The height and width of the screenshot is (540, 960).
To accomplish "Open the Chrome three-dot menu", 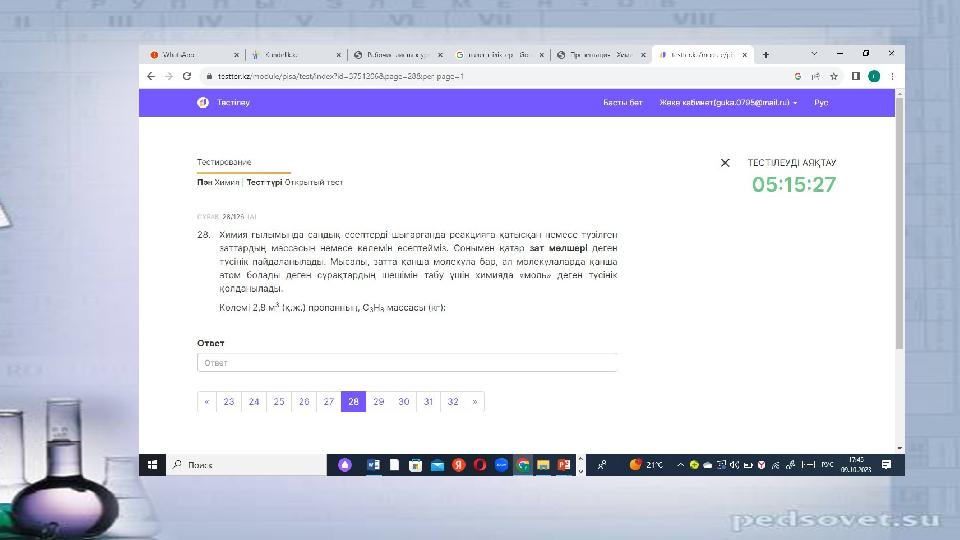I will click(x=892, y=77).
